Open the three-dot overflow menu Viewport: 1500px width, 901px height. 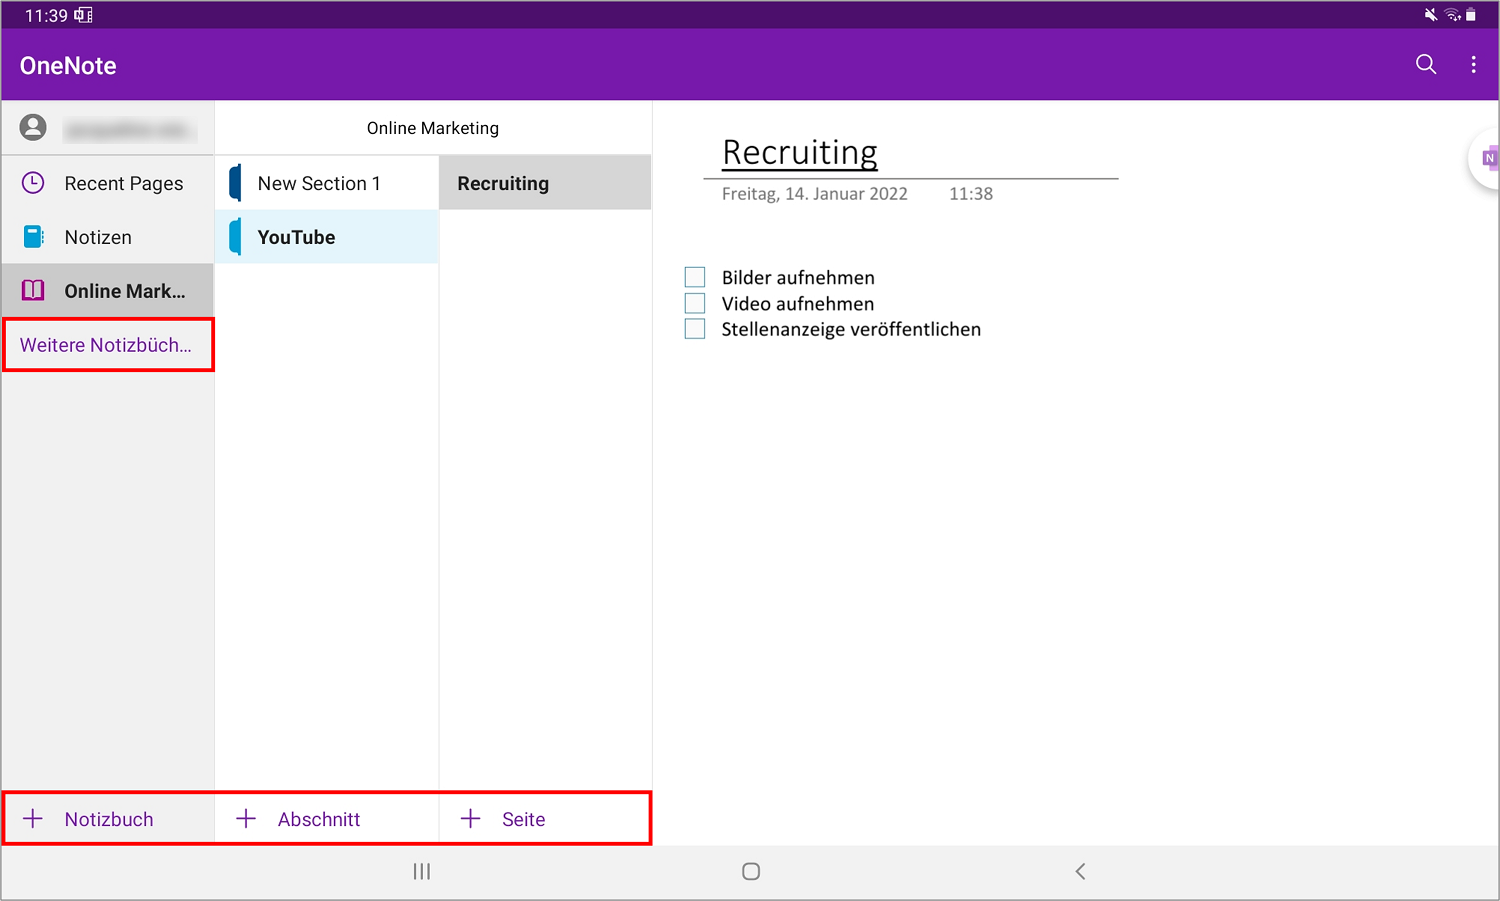[1473, 65]
